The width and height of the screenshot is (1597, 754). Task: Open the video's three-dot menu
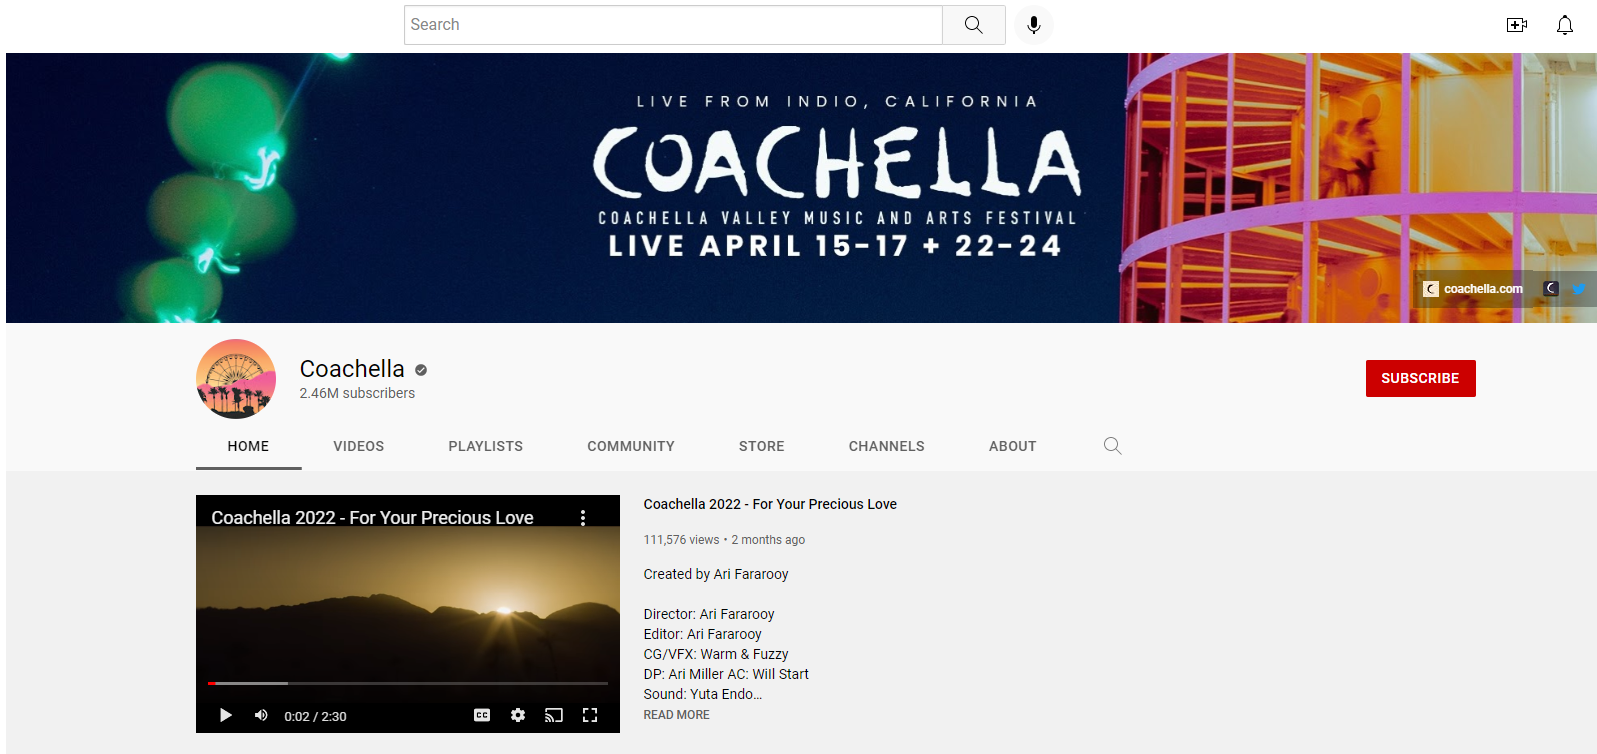[583, 517]
